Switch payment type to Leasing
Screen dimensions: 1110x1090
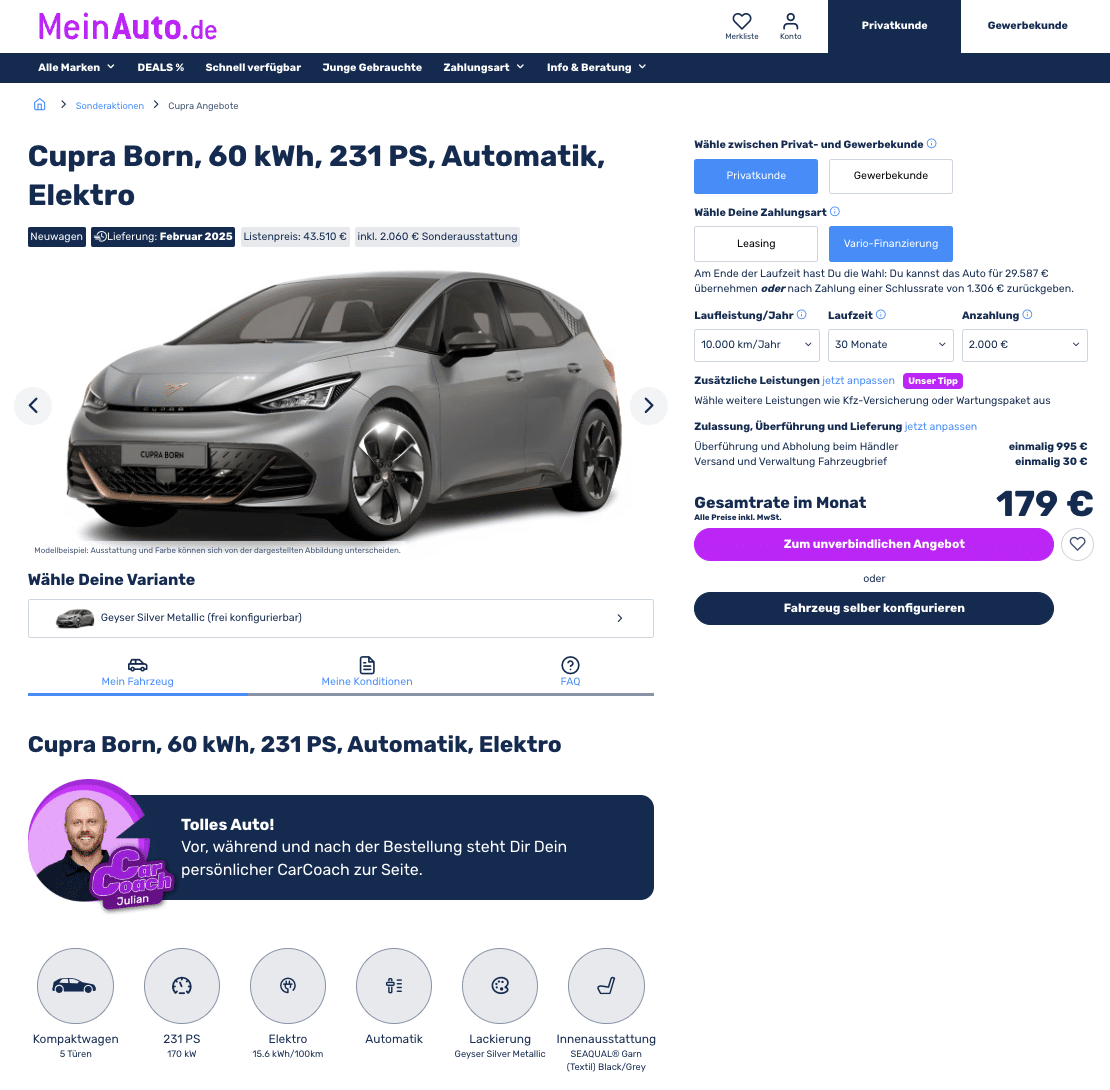pos(755,243)
